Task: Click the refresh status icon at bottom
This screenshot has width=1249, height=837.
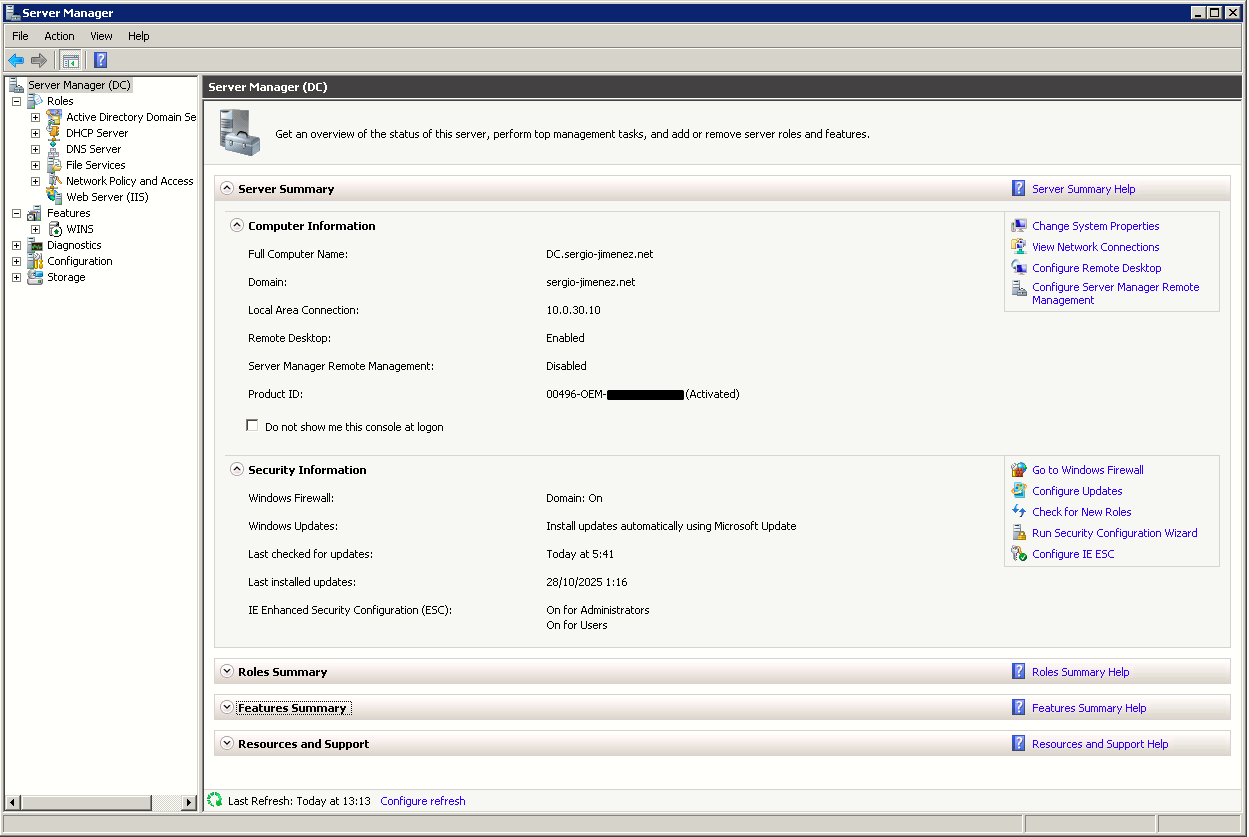Action: pos(215,800)
